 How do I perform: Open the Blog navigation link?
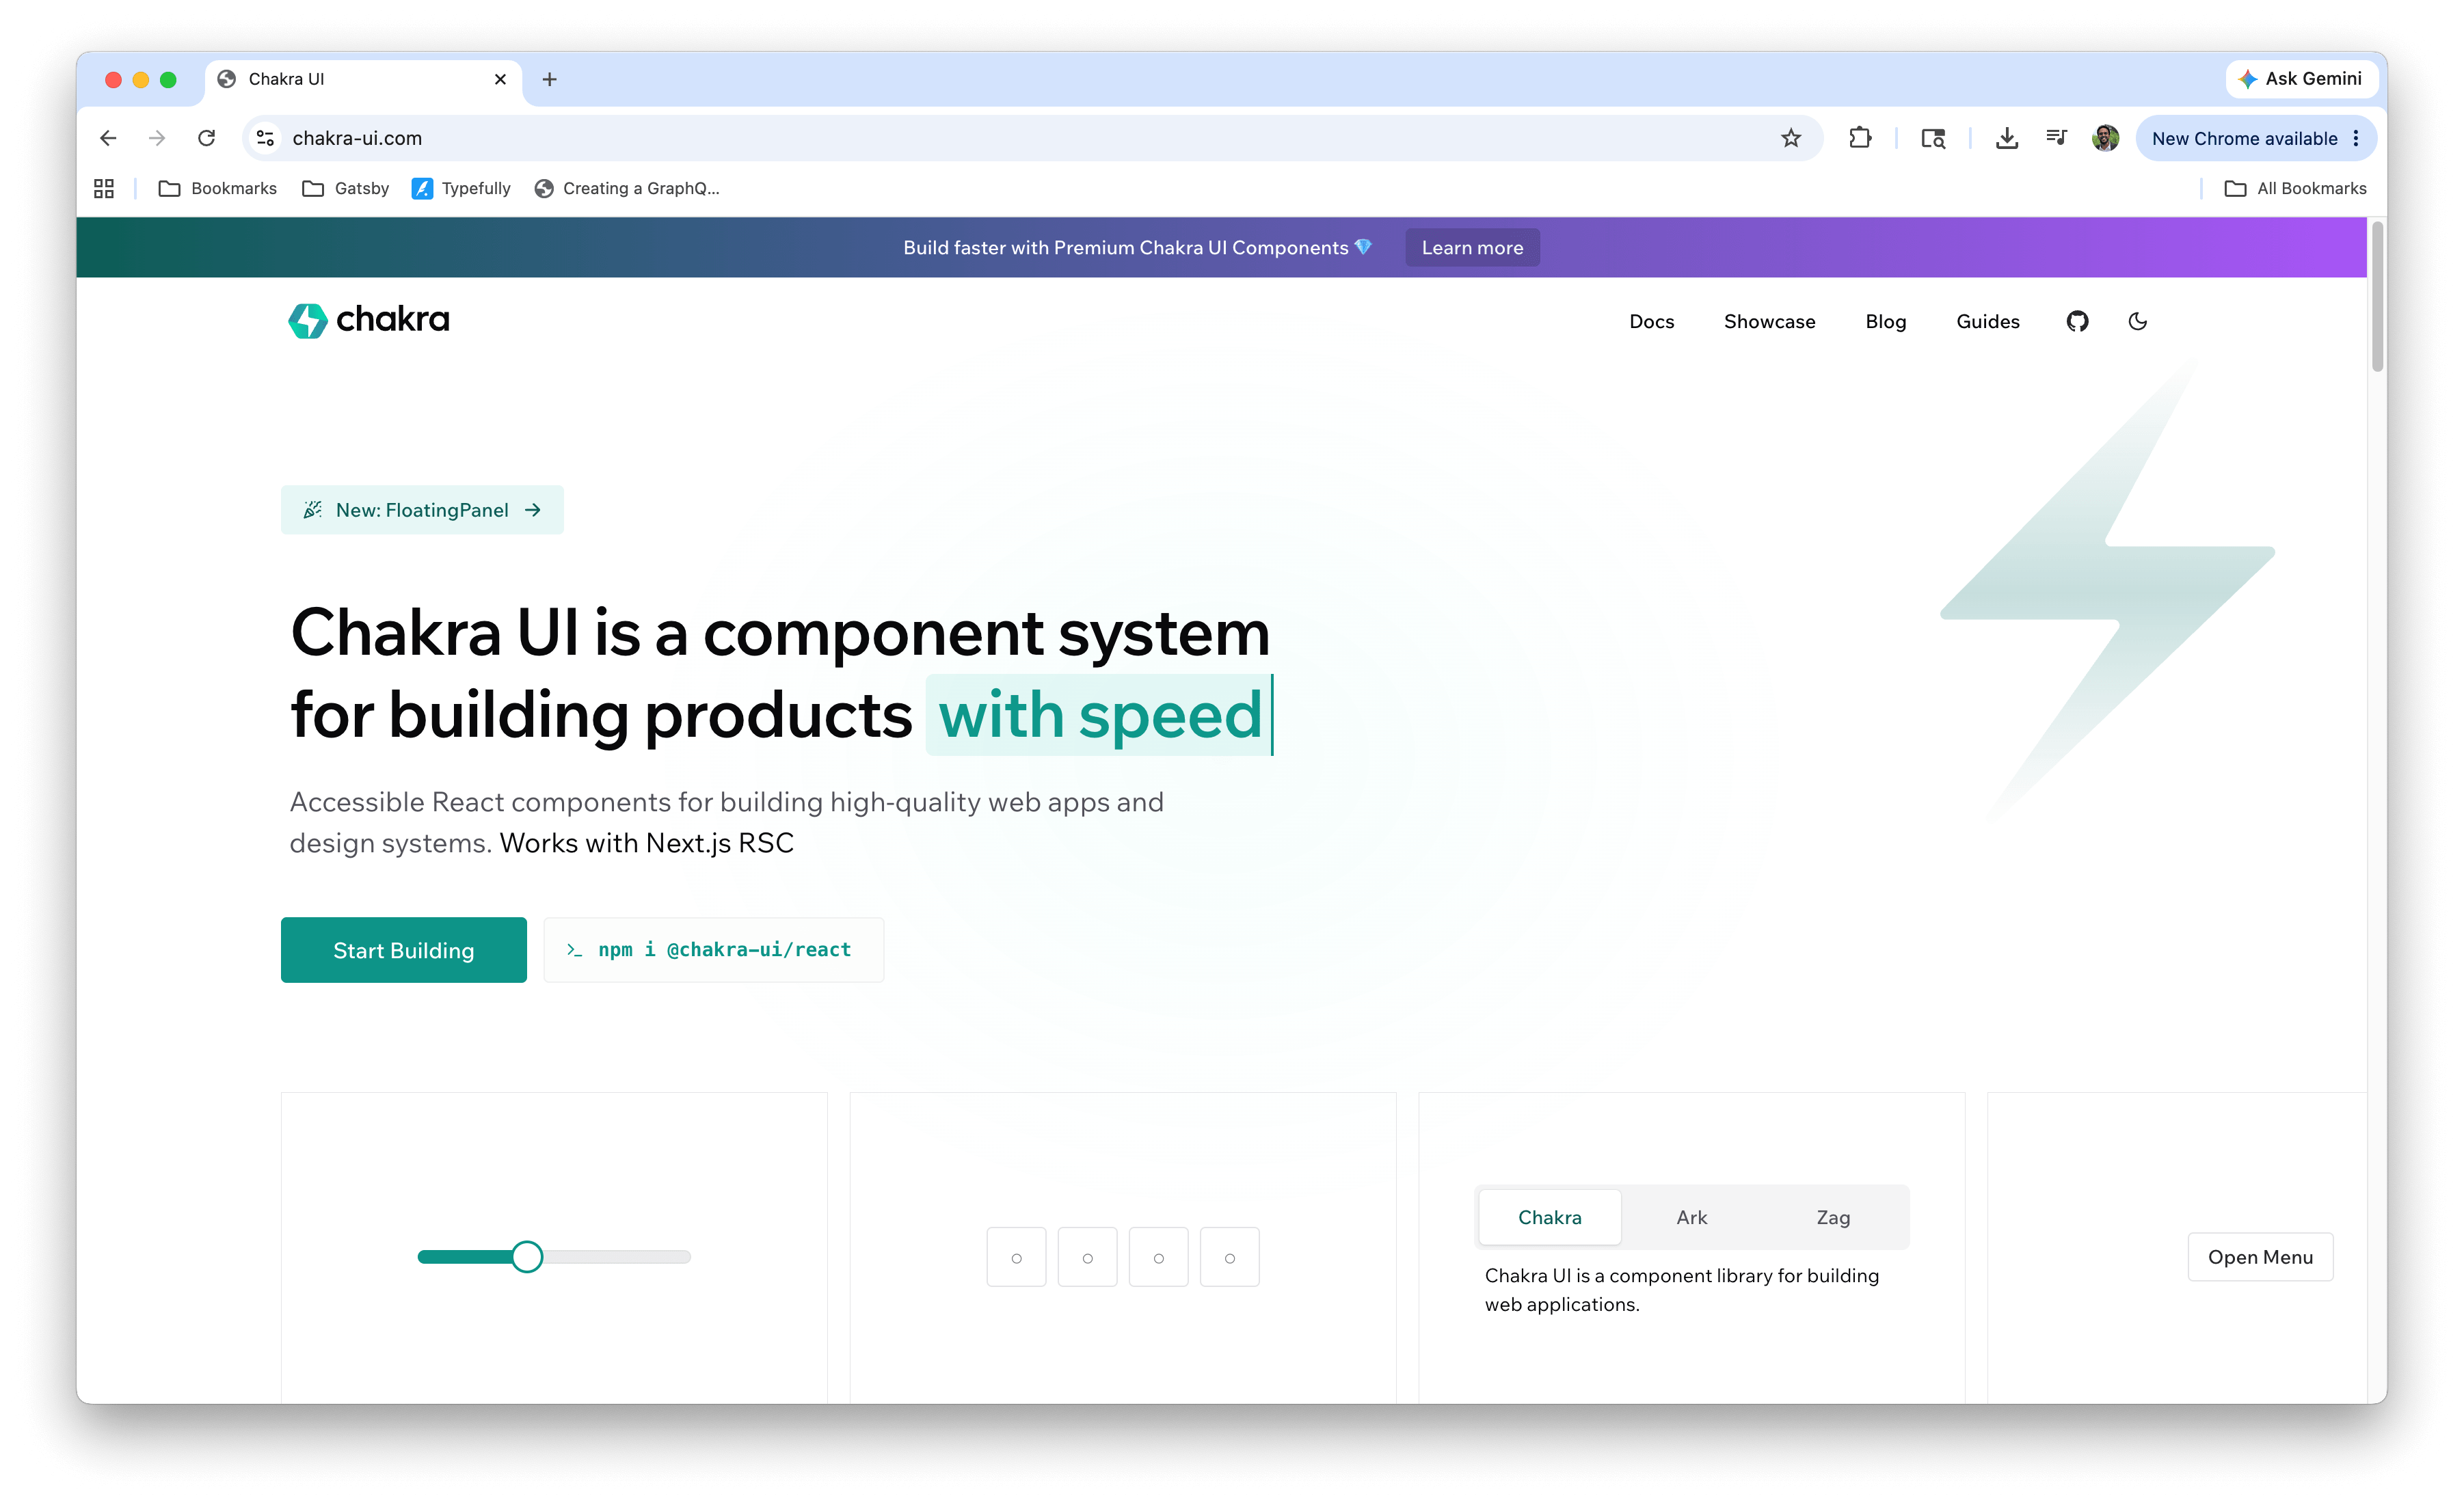1885,321
